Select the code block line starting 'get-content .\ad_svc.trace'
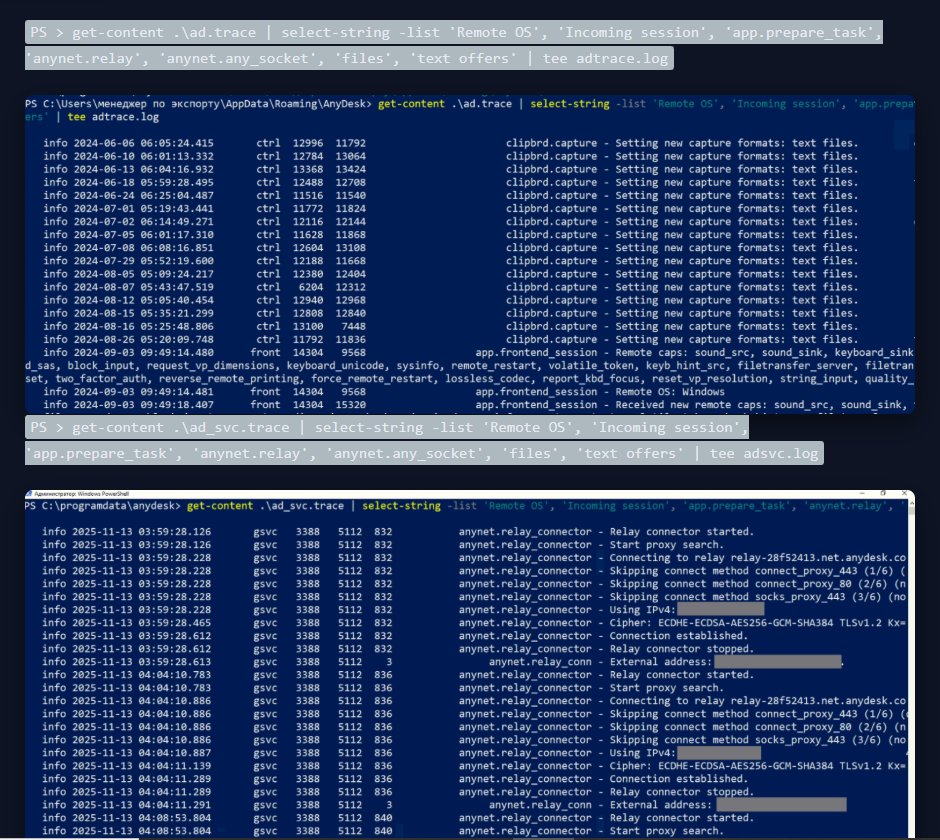The width and height of the screenshot is (940, 840). [x=387, y=427]
